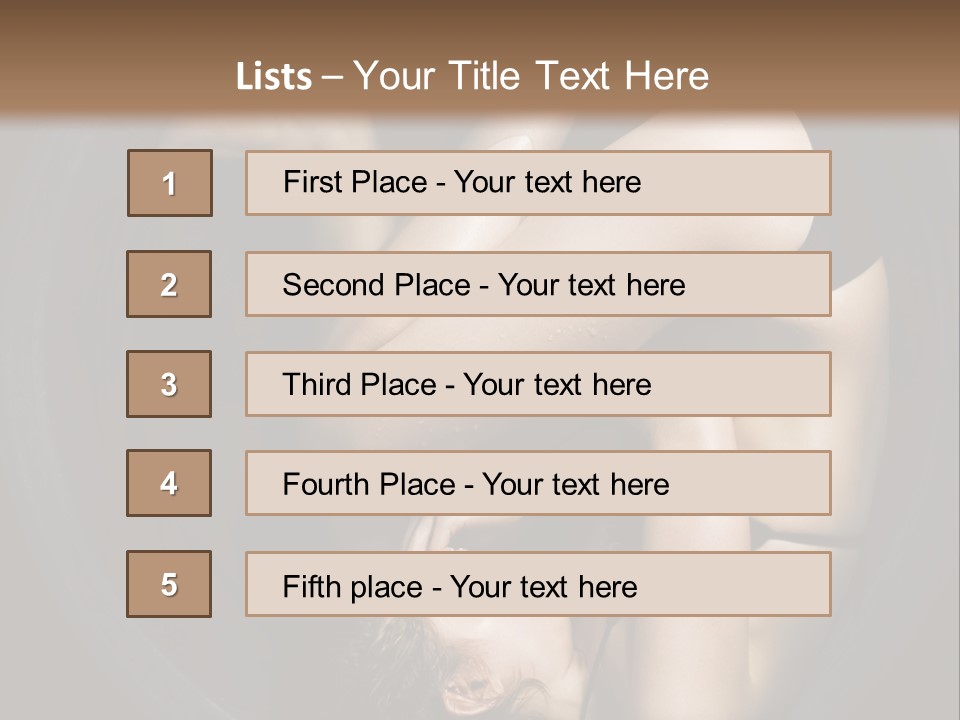Click 'Your text here' in Fifth place row

(543, 586)
